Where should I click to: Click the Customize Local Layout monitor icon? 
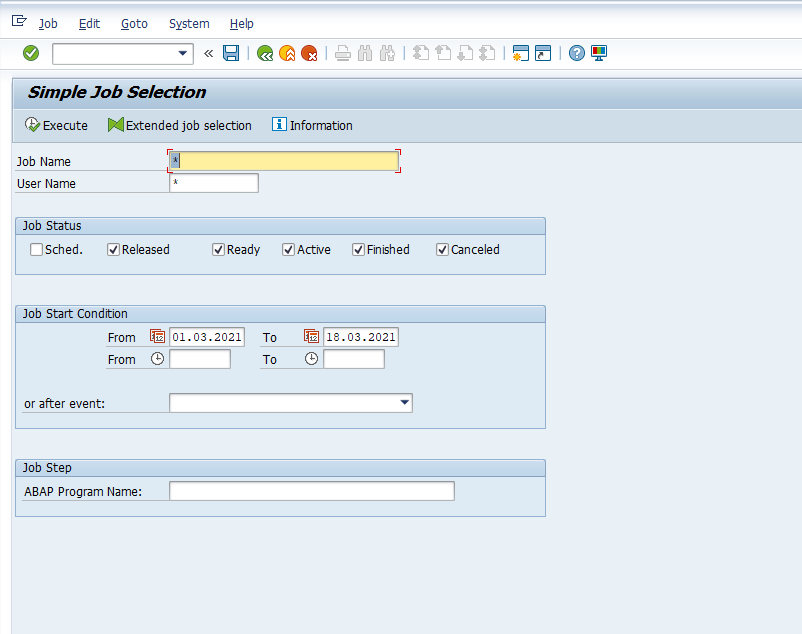[x=600, y=53]
